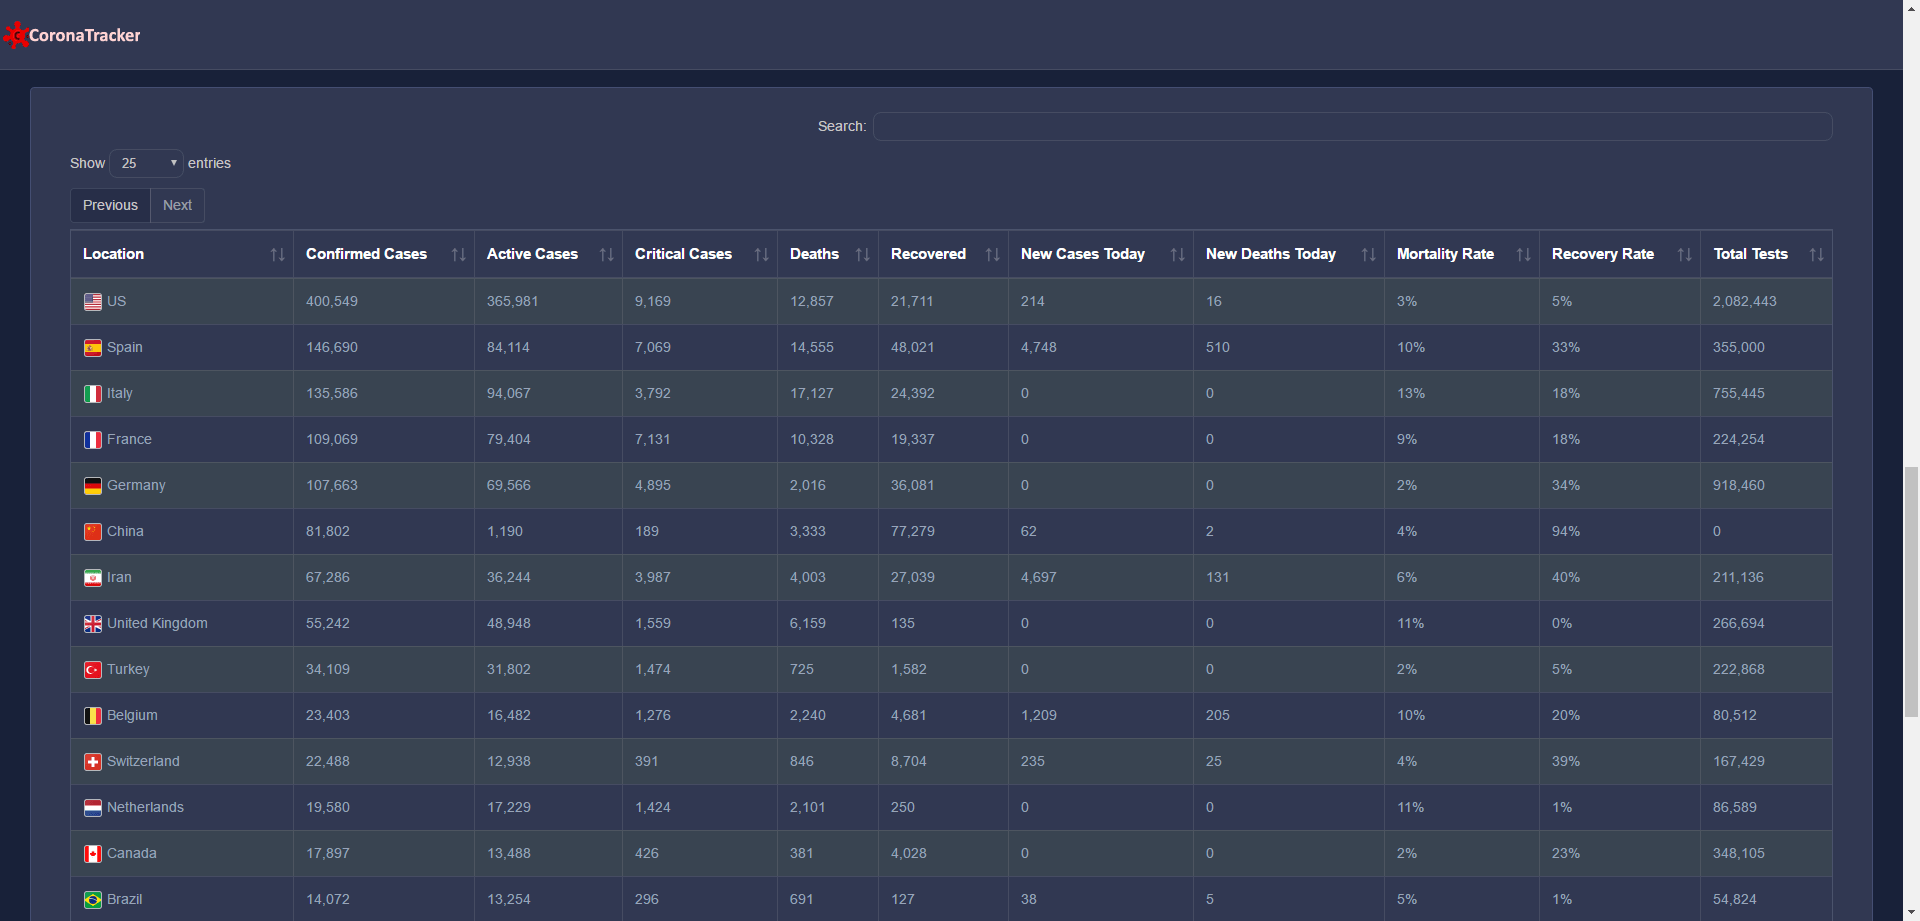Click the China flag icon

coord(93,532)
